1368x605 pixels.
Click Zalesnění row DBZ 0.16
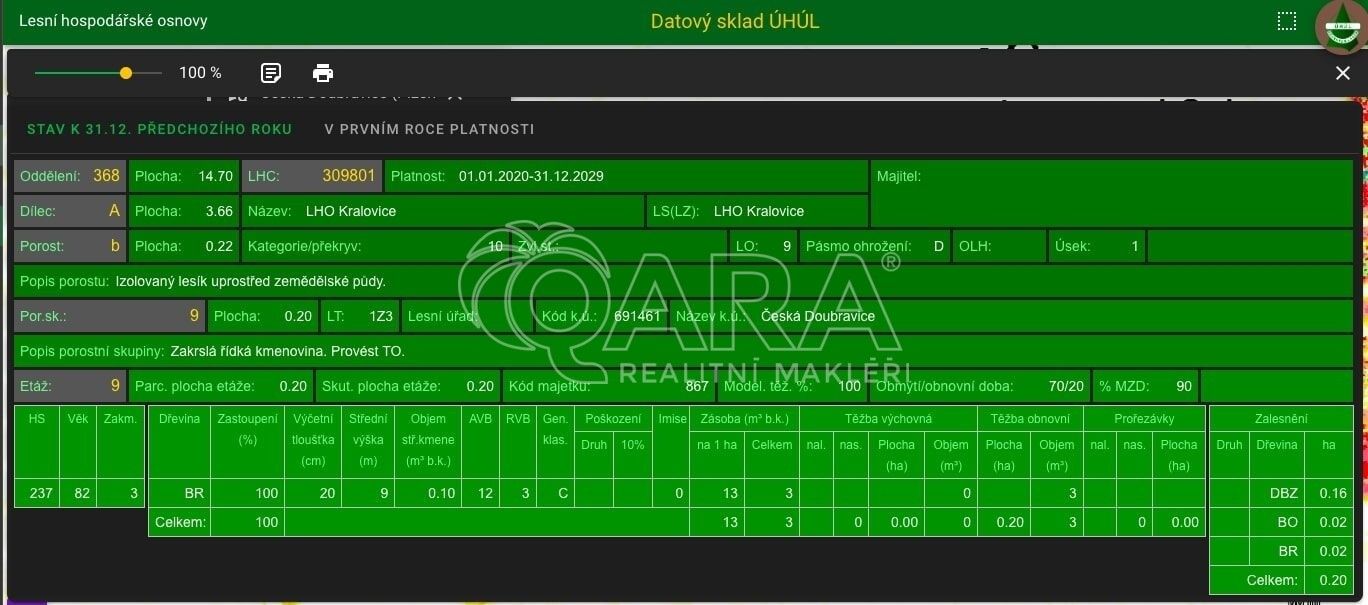(1281, 493)
